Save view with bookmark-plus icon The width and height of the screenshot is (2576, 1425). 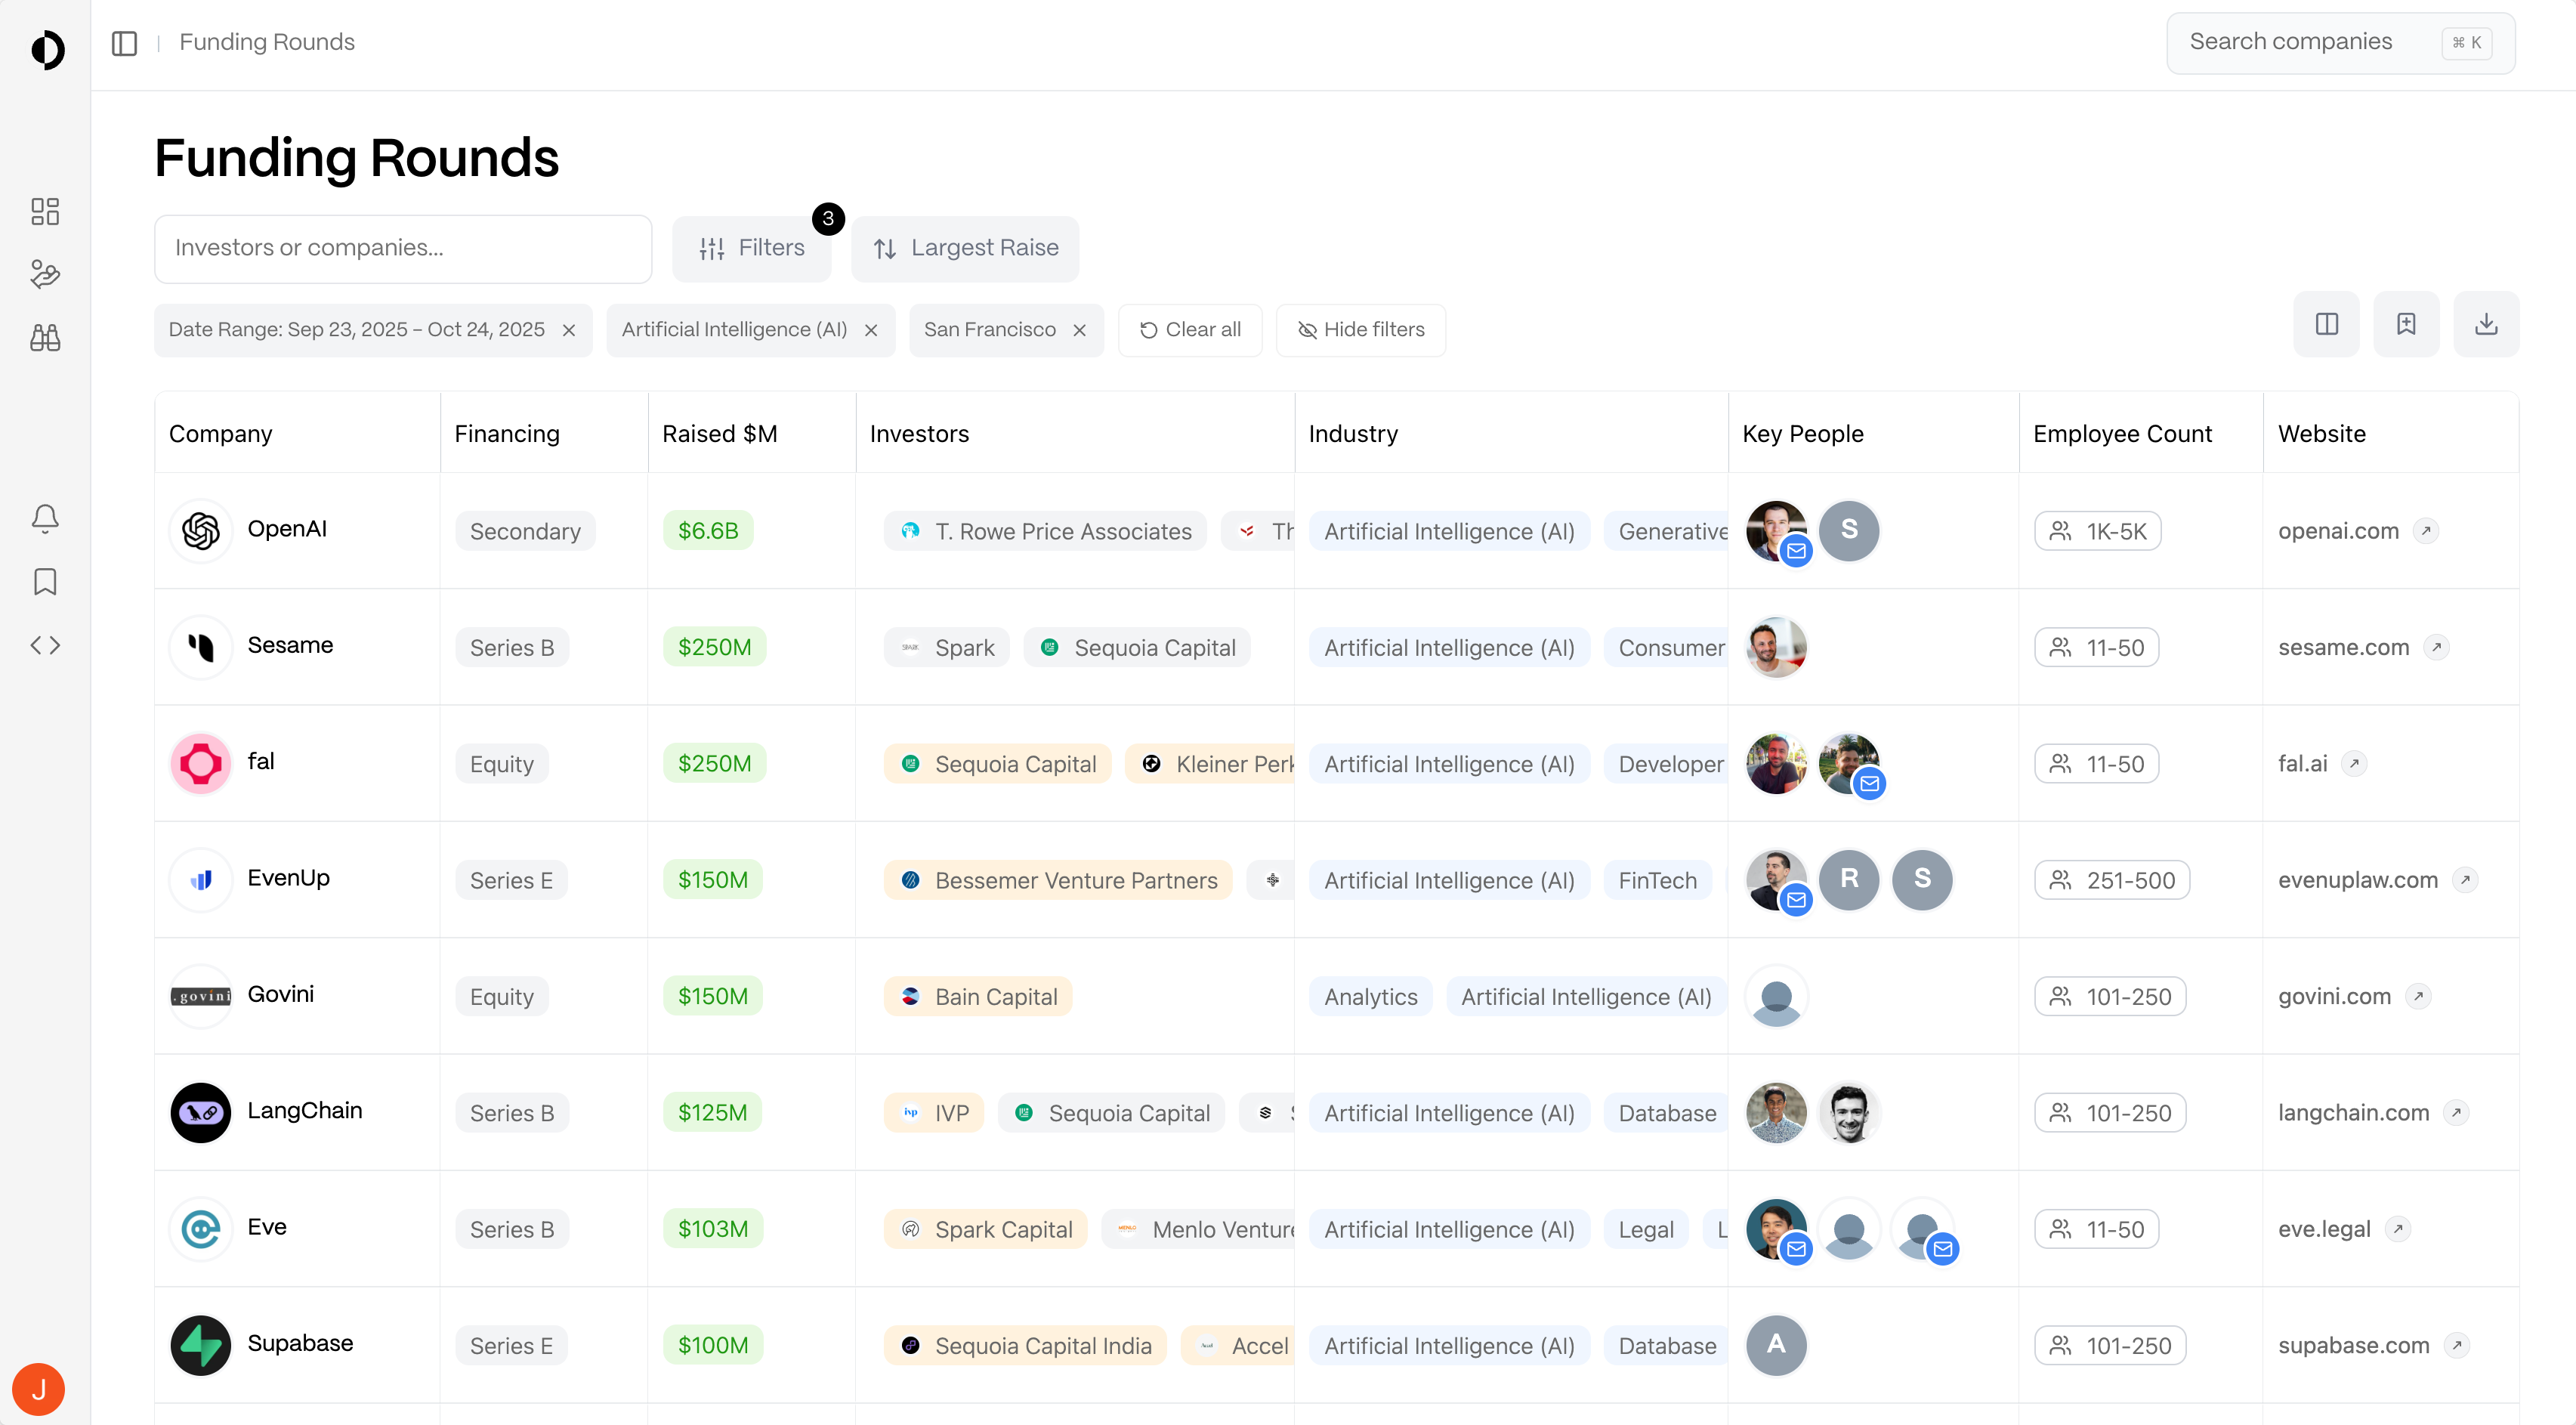2406,324
